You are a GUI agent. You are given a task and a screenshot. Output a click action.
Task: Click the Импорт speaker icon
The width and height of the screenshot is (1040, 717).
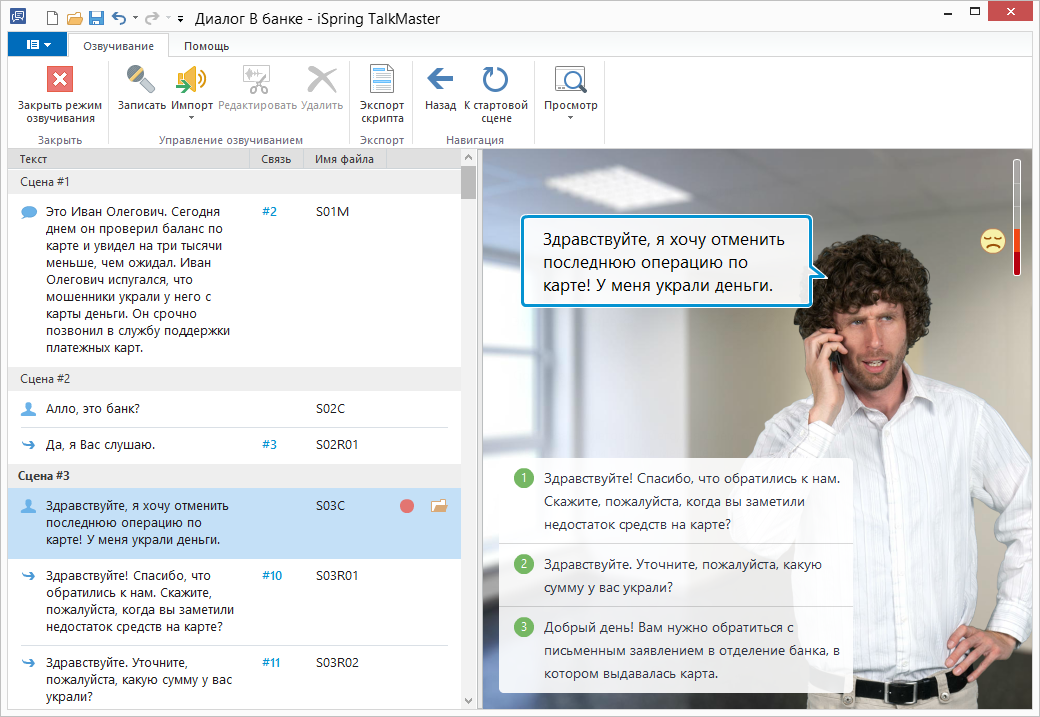click(192, 80)
